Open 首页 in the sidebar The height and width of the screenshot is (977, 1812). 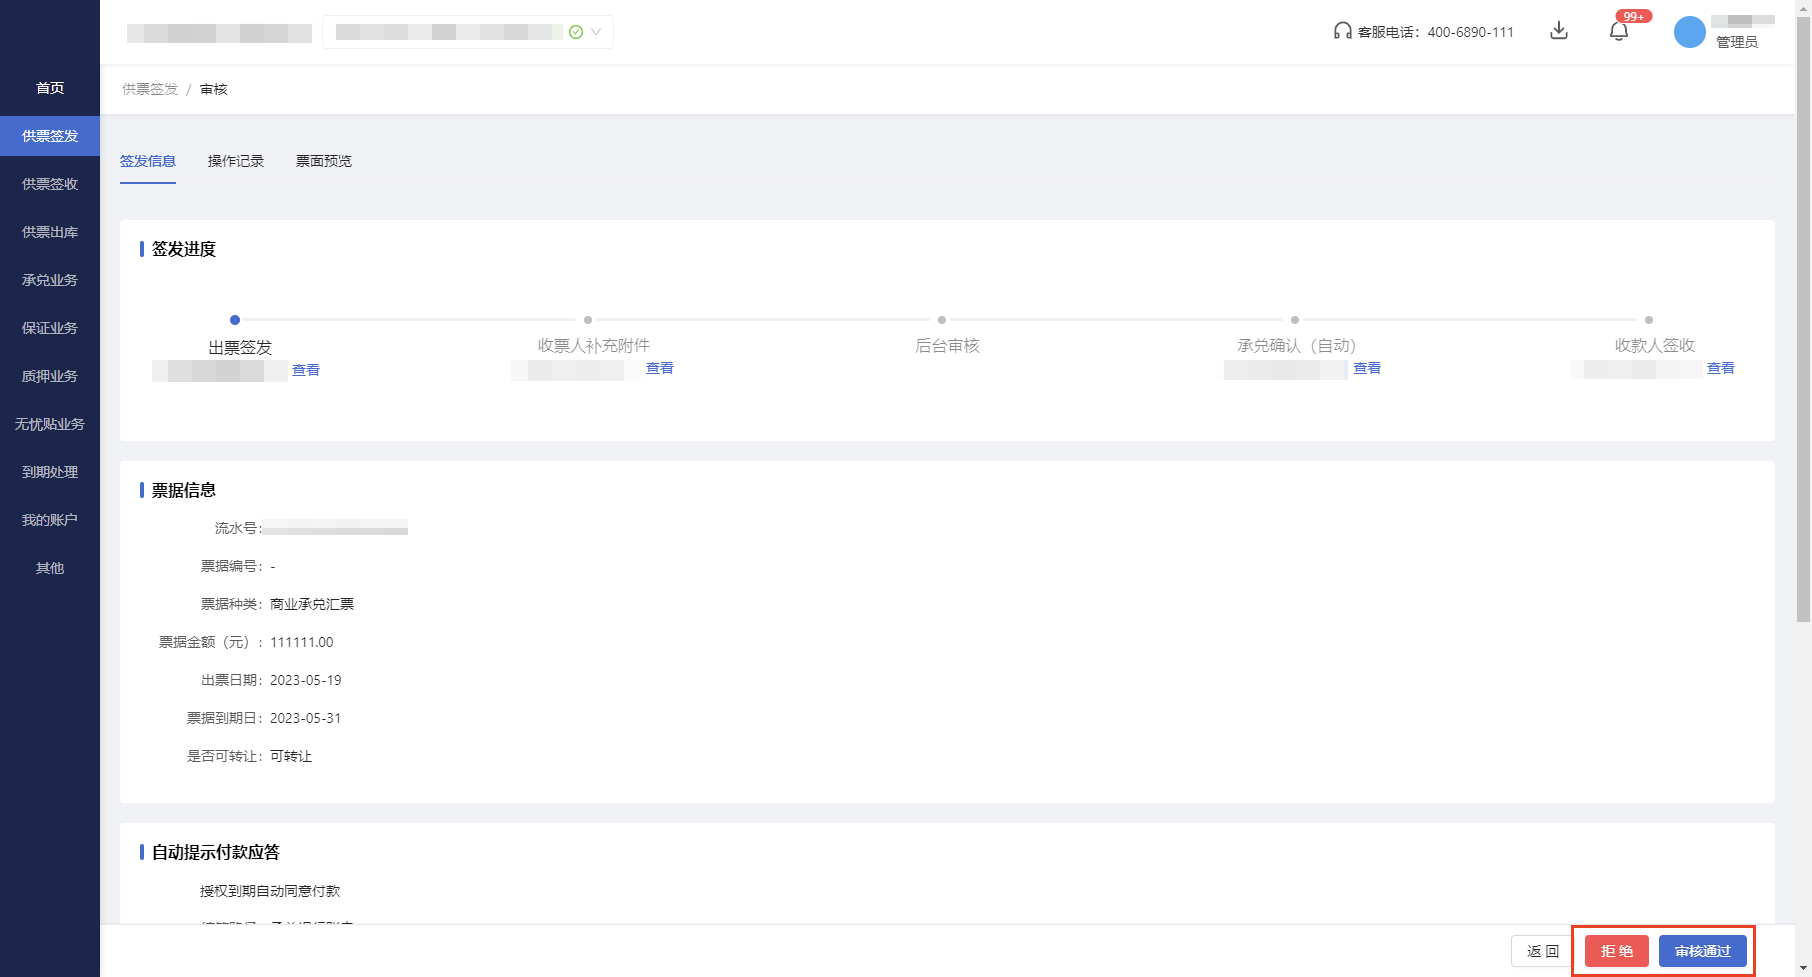(x=50, y=88)
